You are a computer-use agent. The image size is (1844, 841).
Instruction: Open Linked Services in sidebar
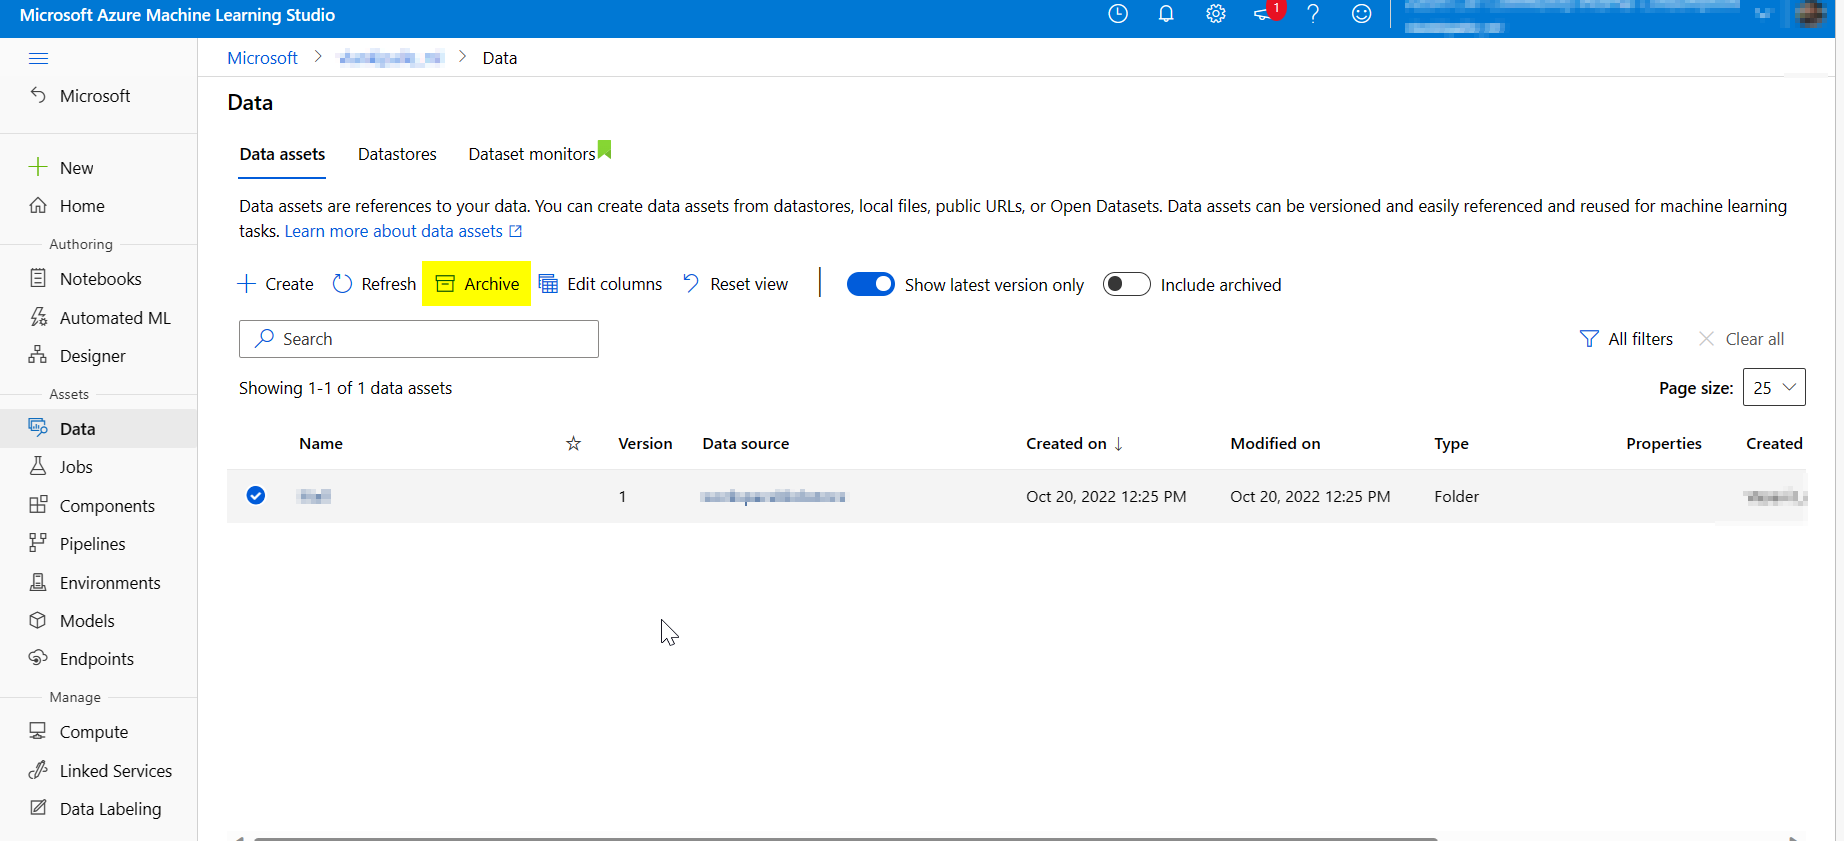[99, 771]
